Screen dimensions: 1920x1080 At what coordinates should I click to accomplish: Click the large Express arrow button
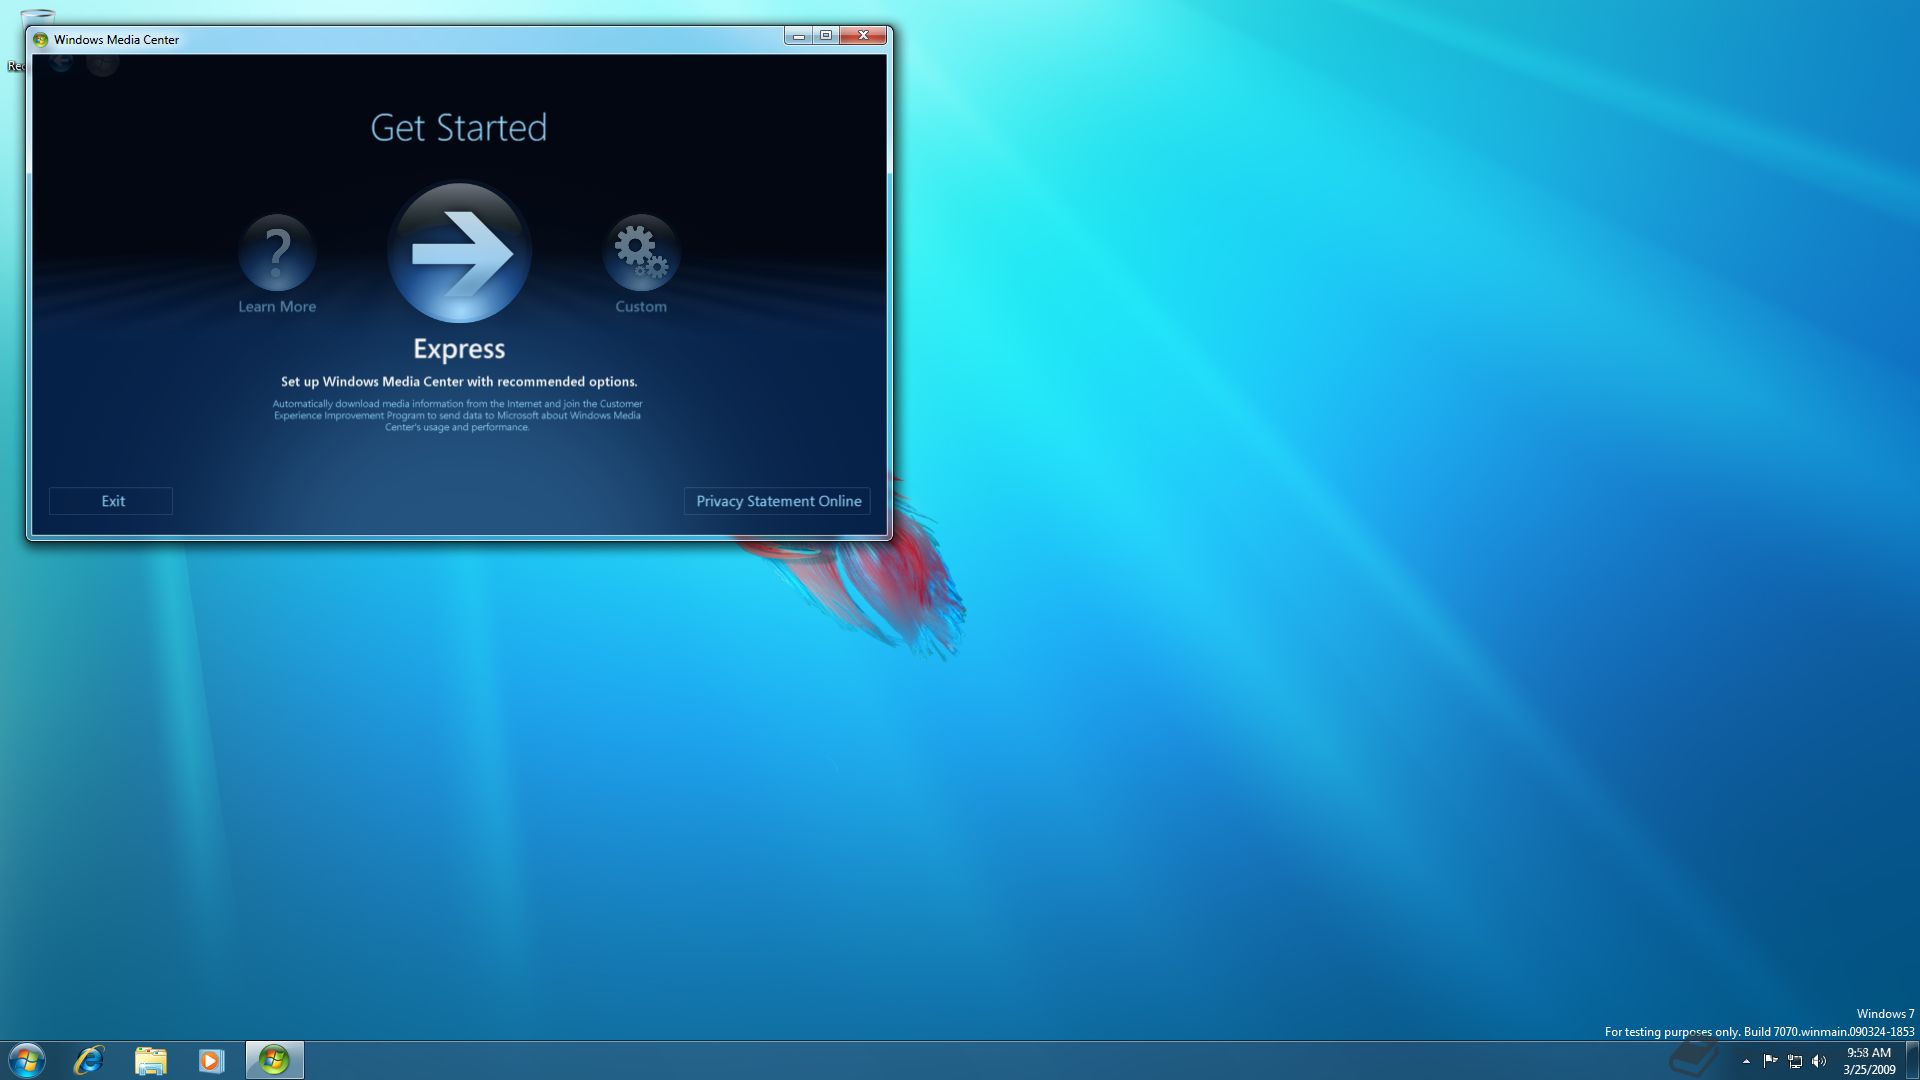tap(459, 252)
